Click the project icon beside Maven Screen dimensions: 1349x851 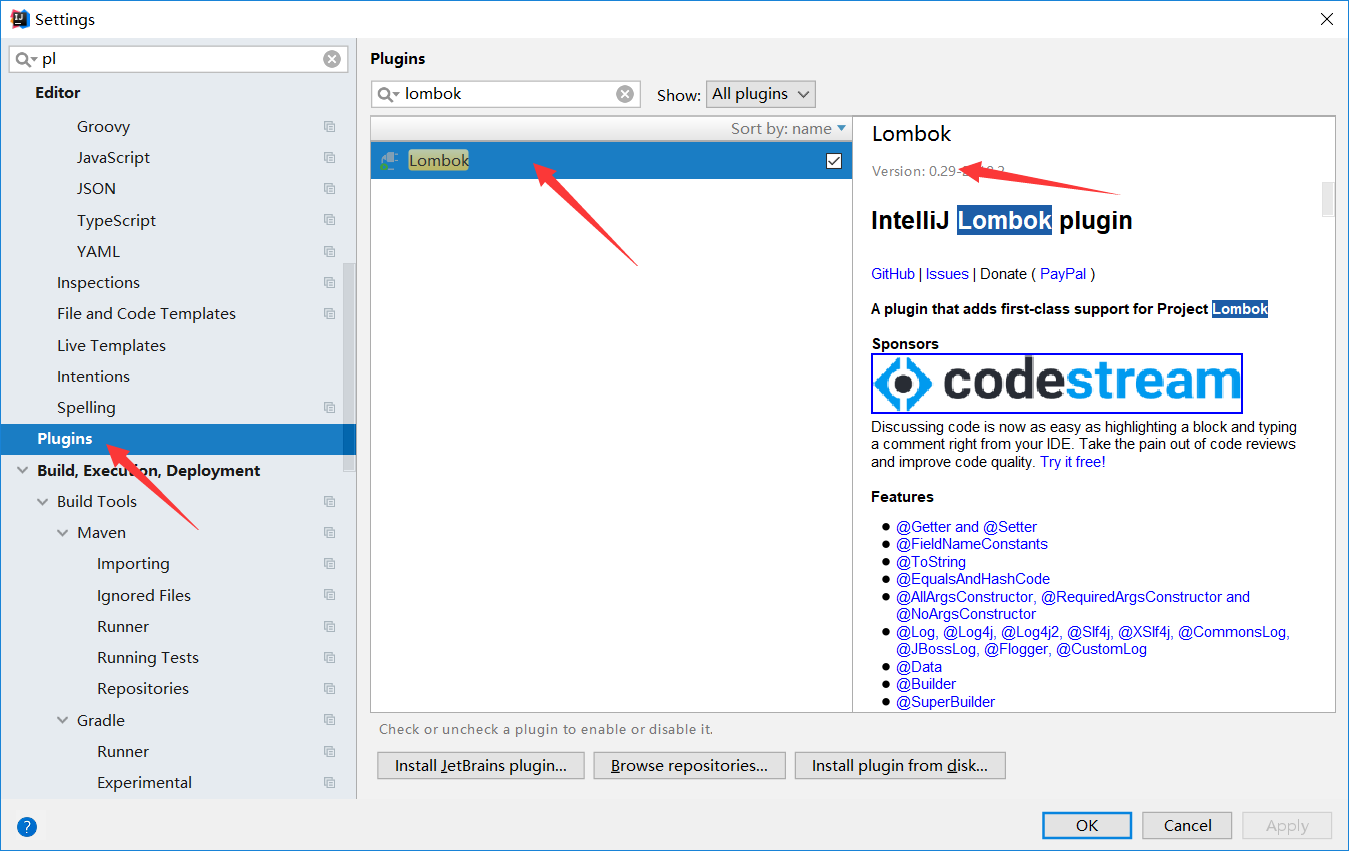tap(330, 533)
